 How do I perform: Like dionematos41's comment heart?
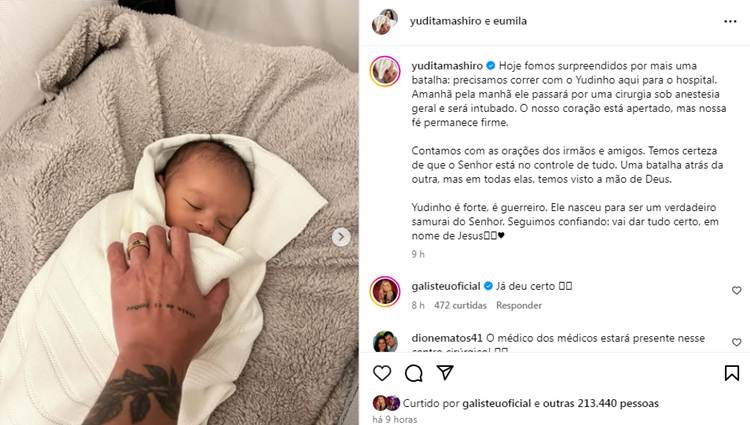click(x=737, y=342)
